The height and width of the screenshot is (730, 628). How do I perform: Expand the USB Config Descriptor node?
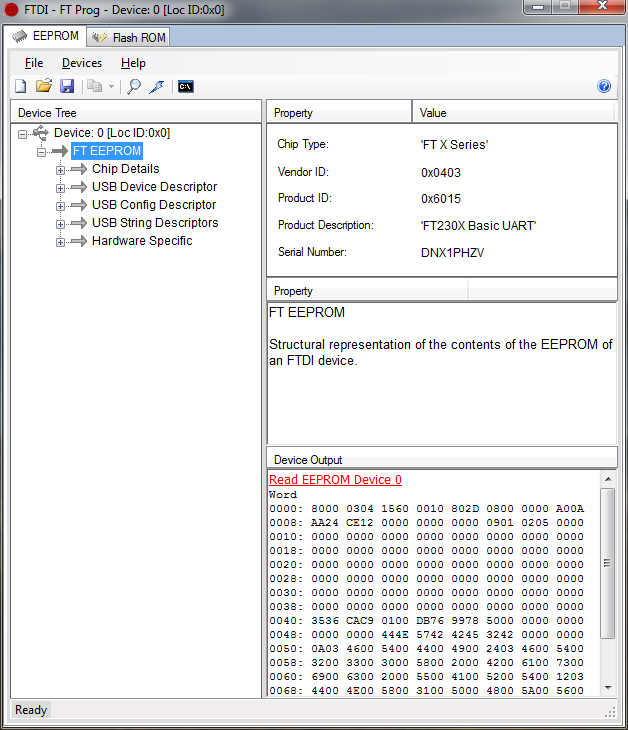coord(60,206)
